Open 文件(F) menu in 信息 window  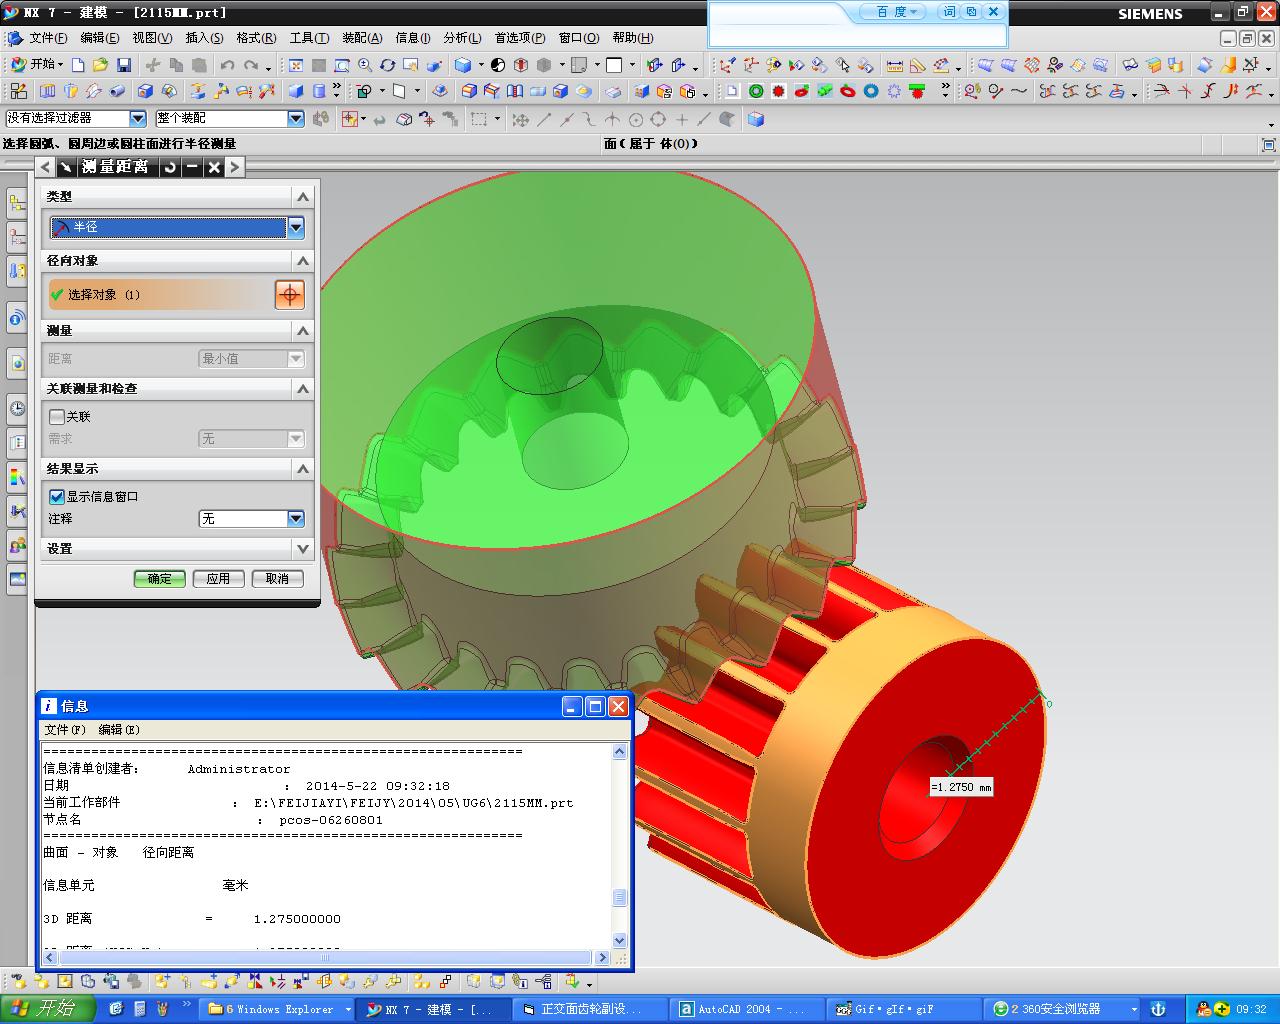pyautogui.click(x=65, y=729)
